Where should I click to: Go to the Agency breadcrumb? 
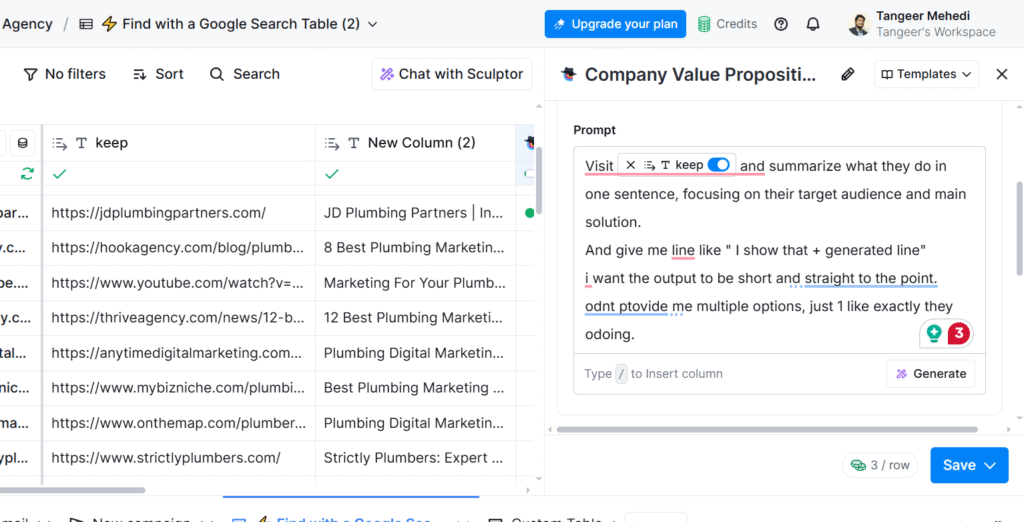click(27, 24)
